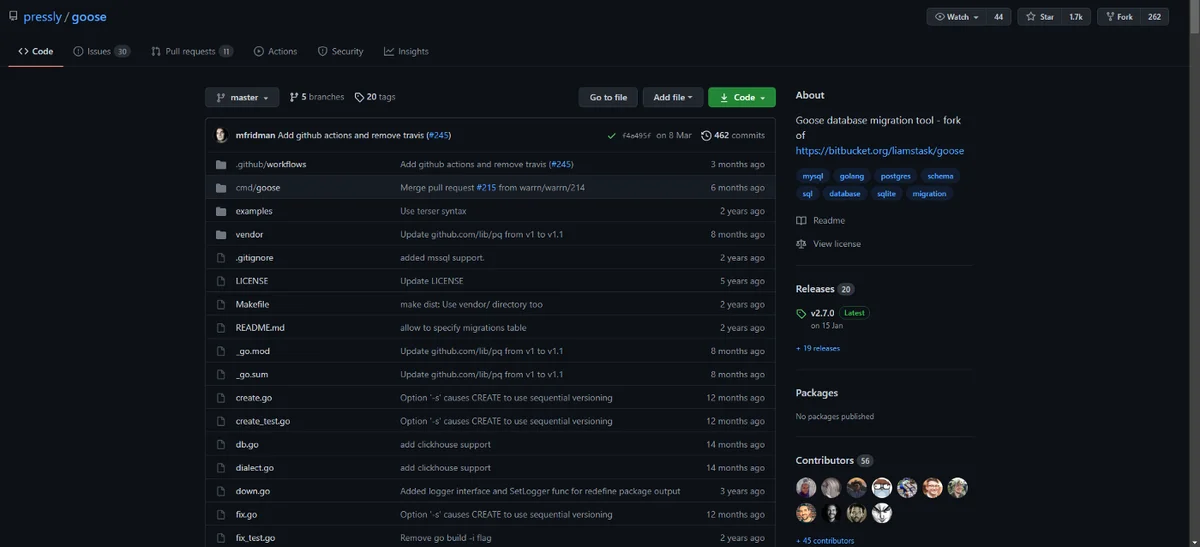Click the repository book icon beside pressly
This screenshot has height=547, width=1200.
13,17
